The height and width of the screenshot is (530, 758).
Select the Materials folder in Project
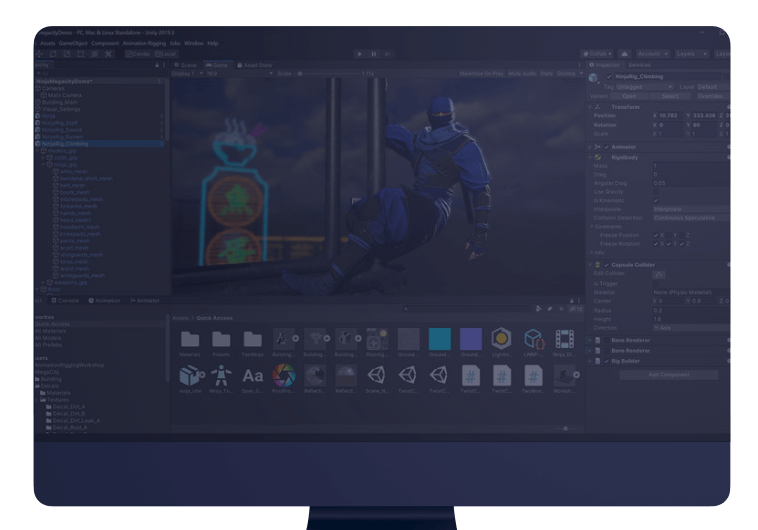coord(190,343)
